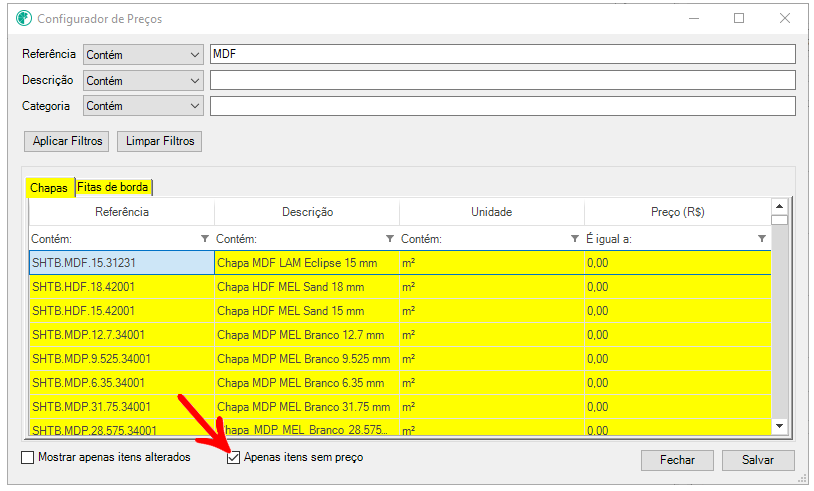Open the Descrição Contém dropdown
This screenshot has height=491, width=814.
point(143,80)
